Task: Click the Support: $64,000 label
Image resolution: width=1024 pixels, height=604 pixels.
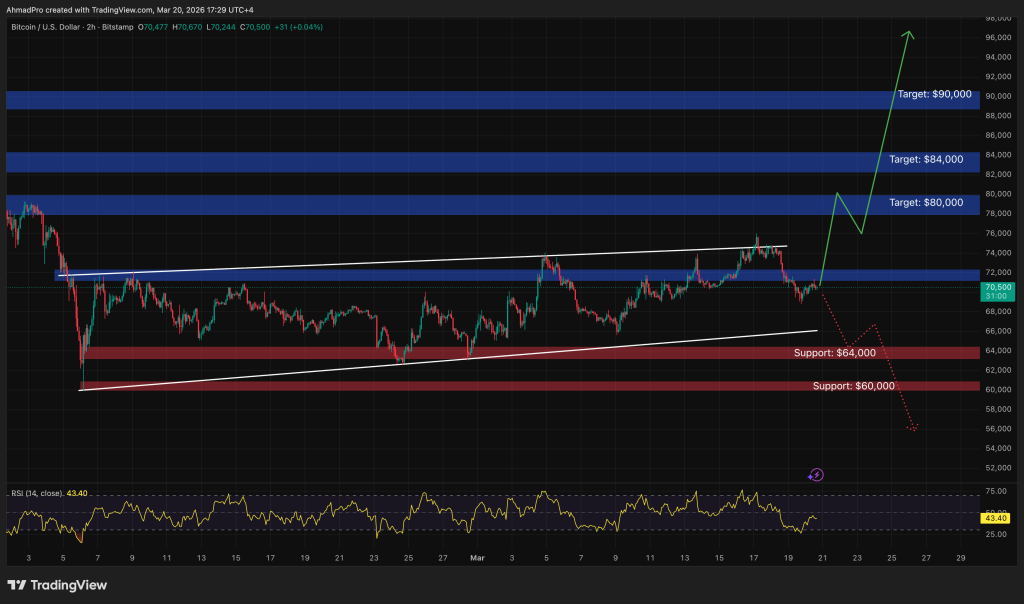Action: click(x=834, y=353)
